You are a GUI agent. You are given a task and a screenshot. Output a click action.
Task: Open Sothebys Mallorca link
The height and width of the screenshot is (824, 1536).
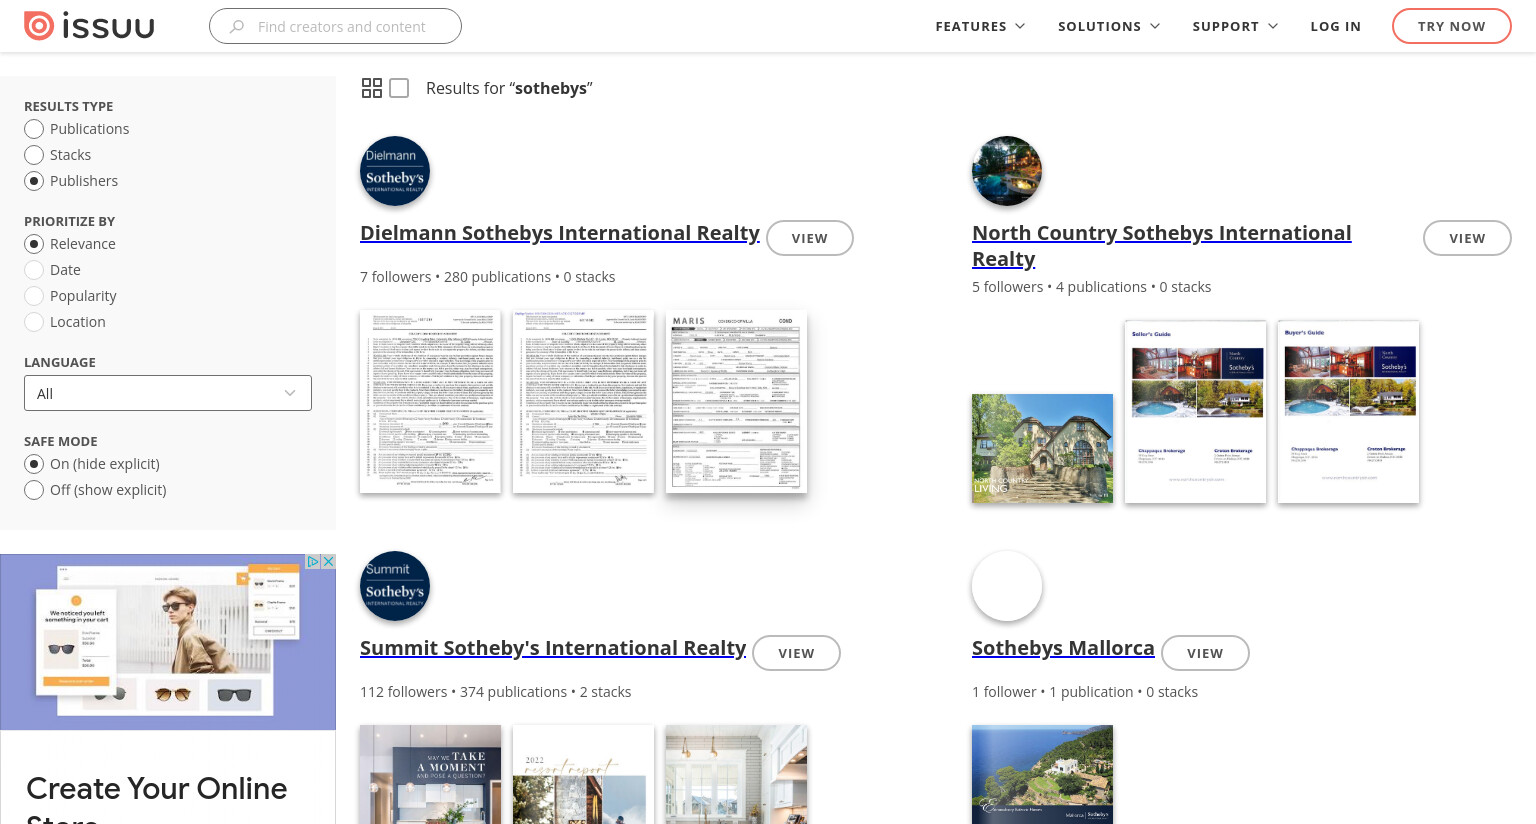click(1063, 648)
